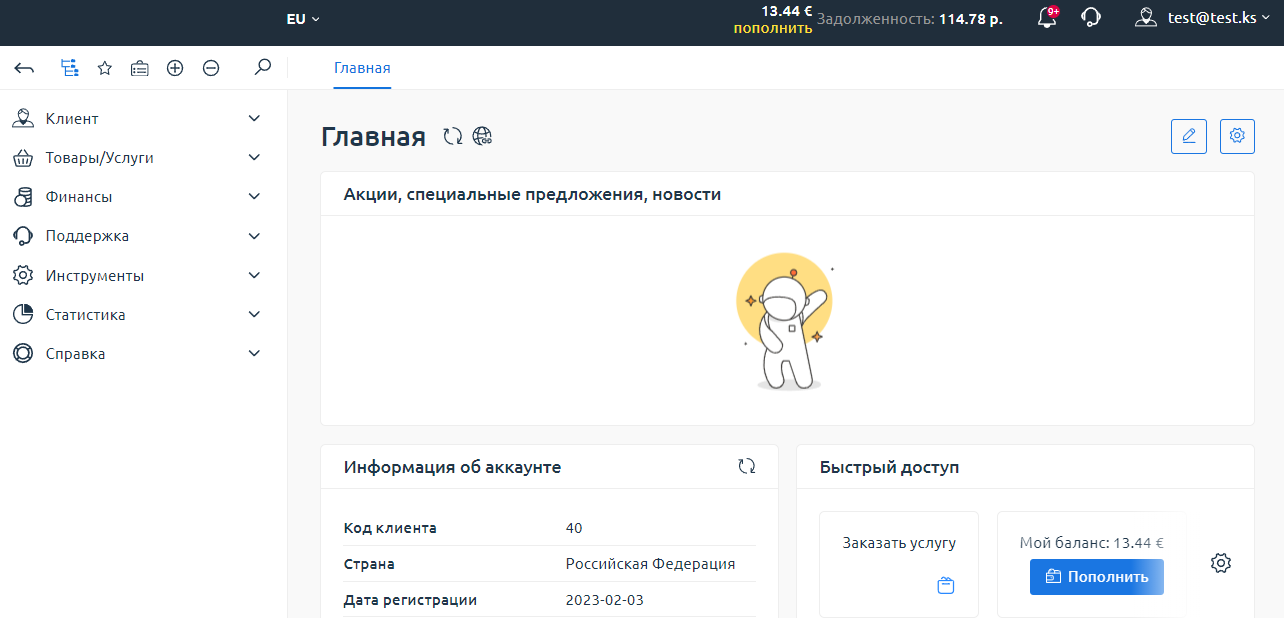Click the back arrow icon in toolbar
The width and height of the screenshot is (1284, 618).
25,68
